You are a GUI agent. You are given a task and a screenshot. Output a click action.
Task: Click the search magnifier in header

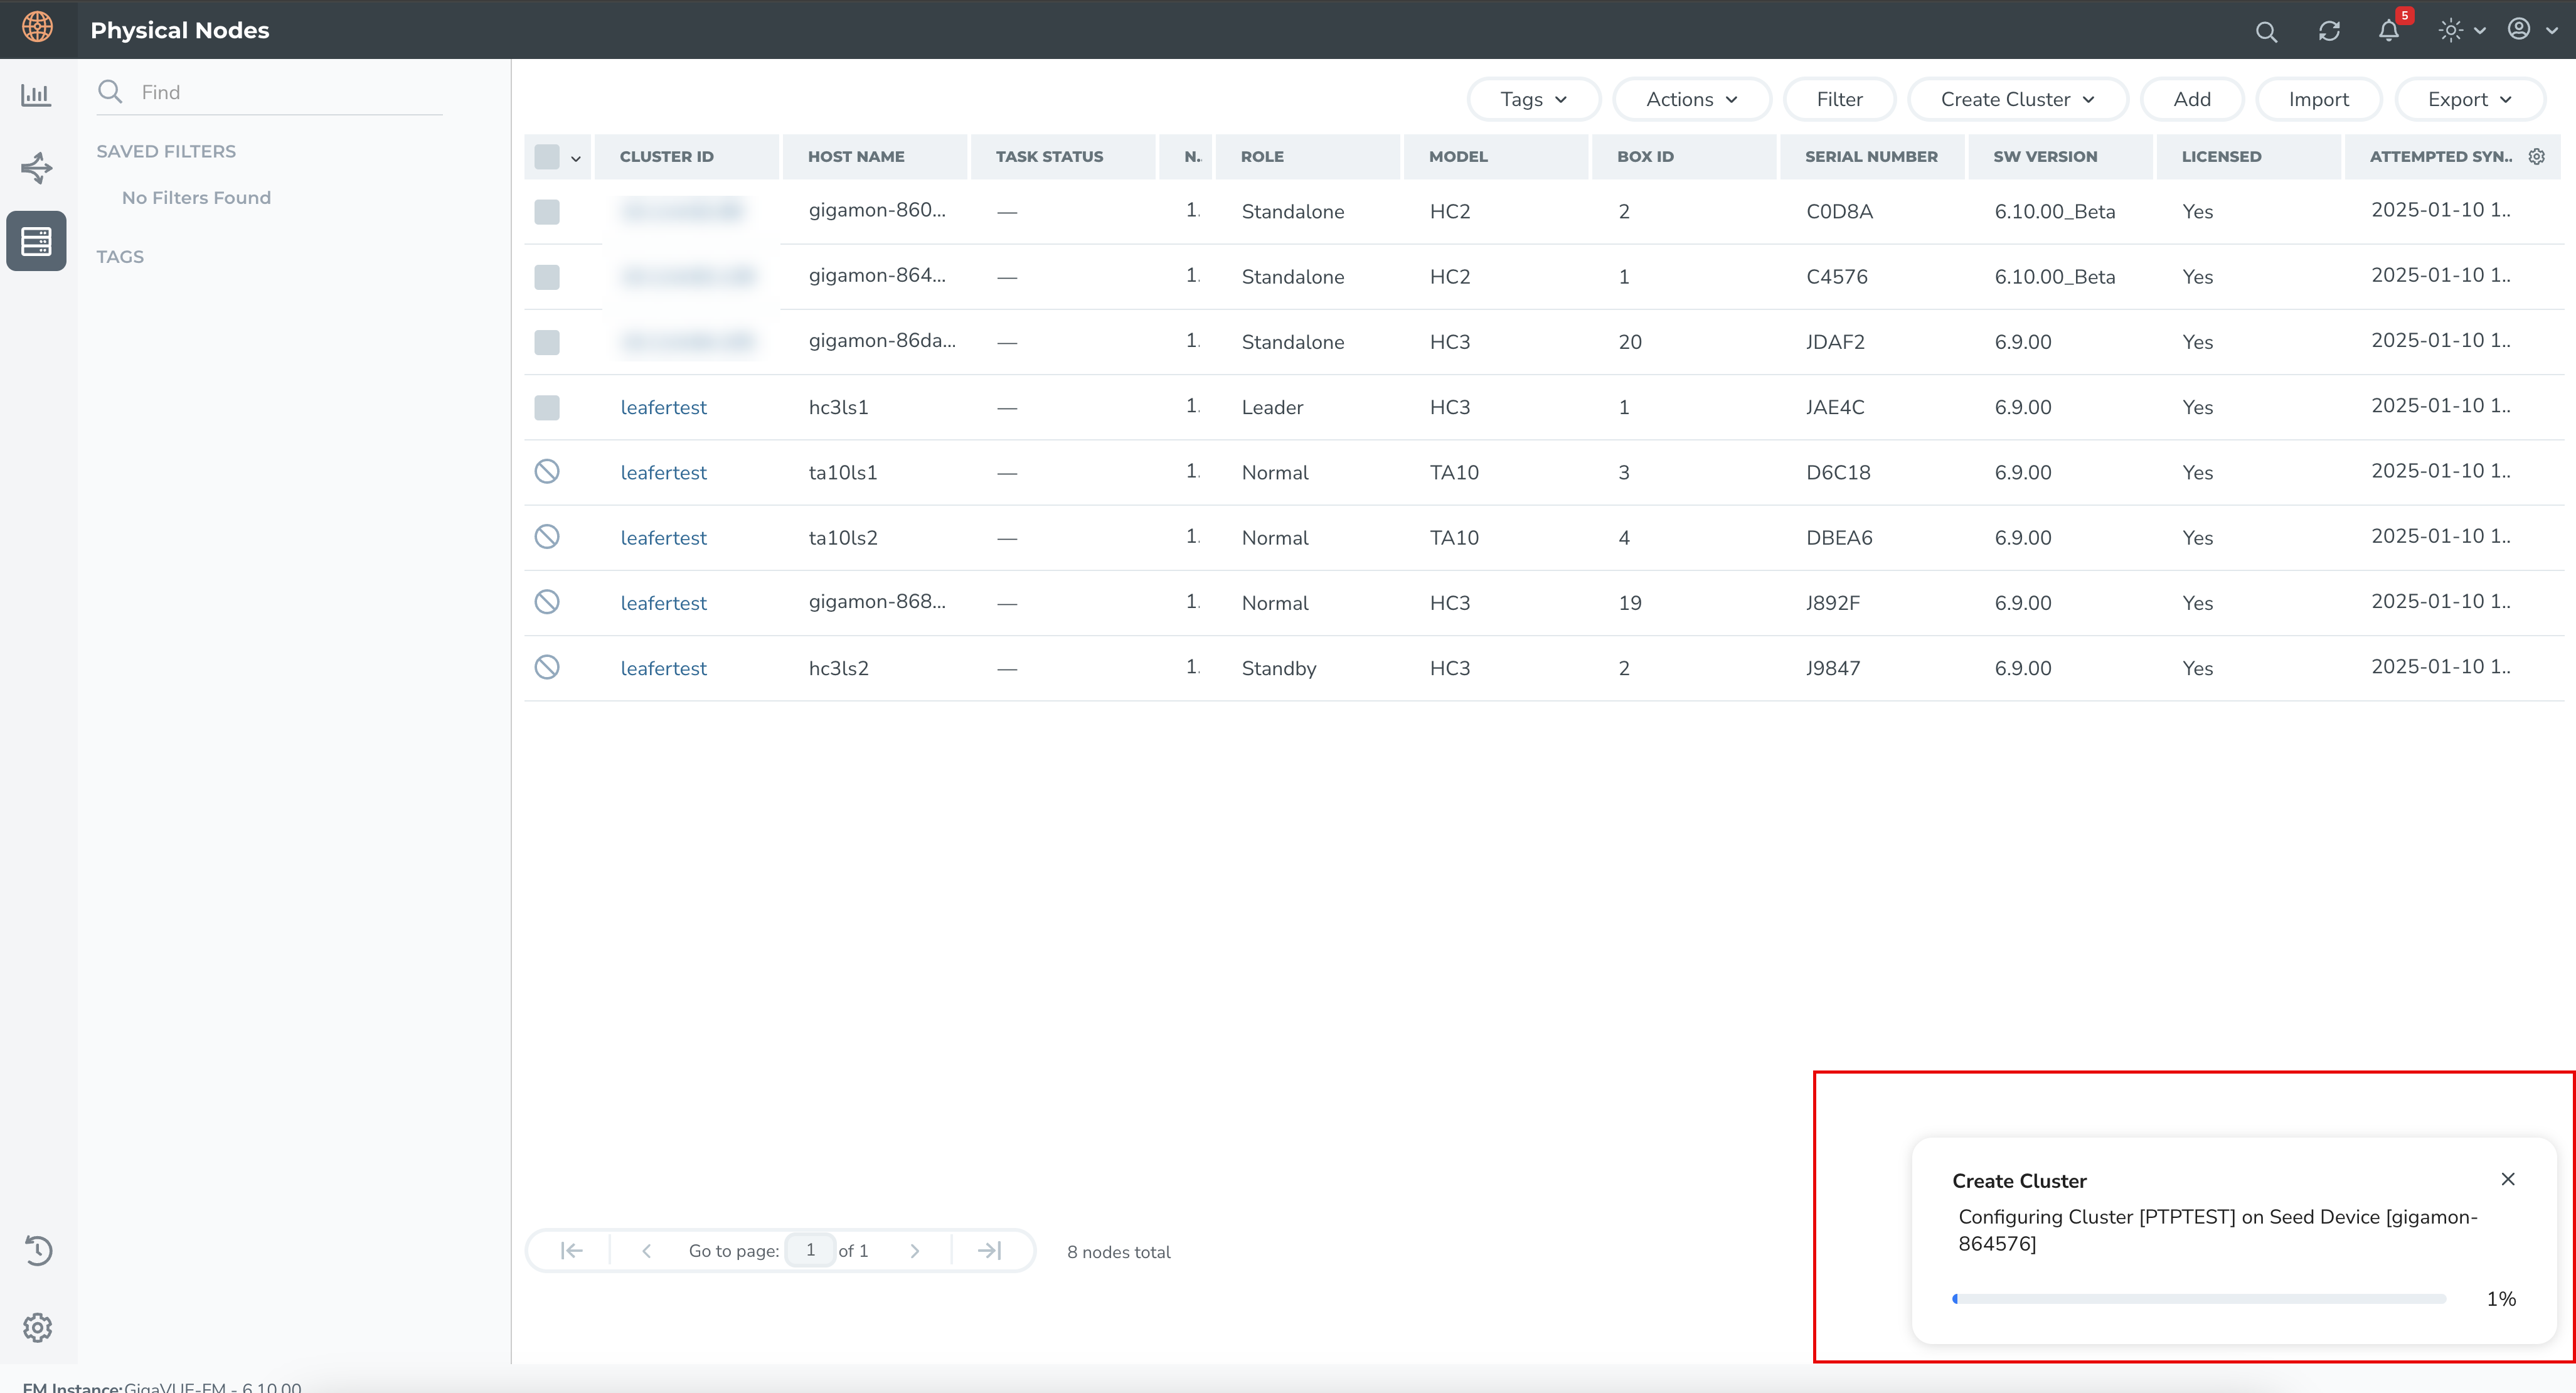tap(2266, 32)
